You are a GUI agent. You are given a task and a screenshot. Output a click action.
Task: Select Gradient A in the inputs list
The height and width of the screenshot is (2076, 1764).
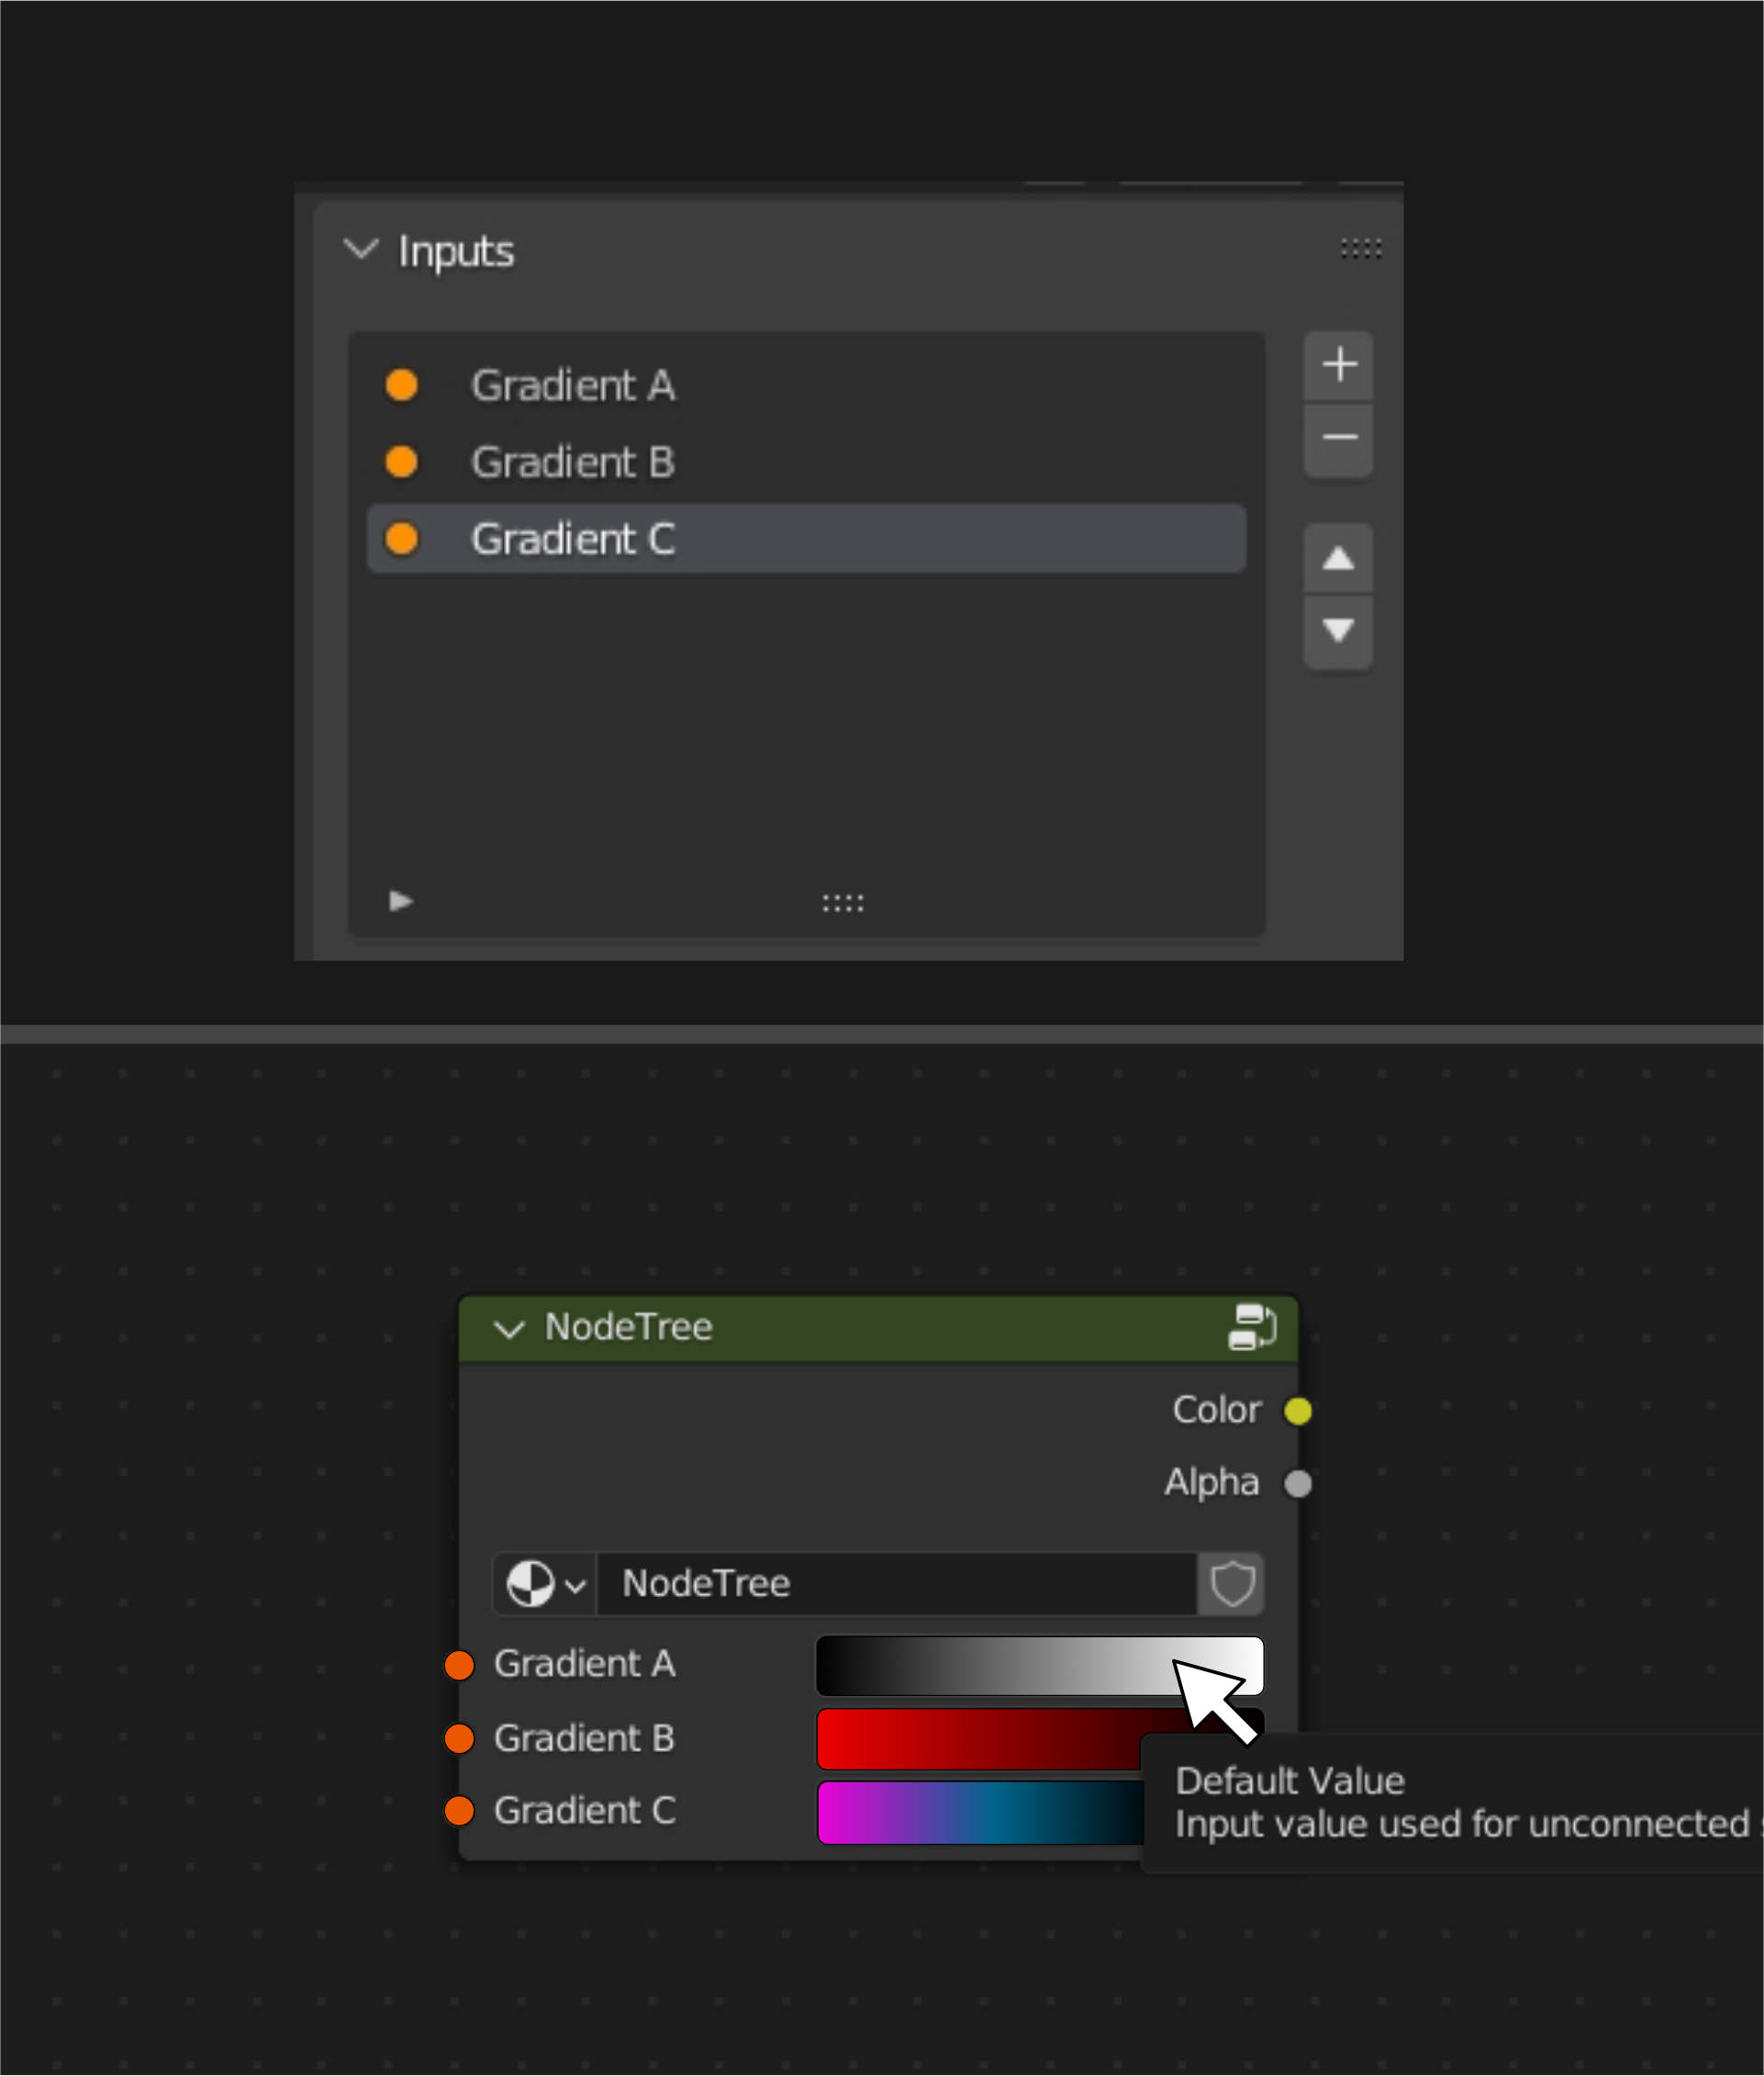tap(806, 385)
